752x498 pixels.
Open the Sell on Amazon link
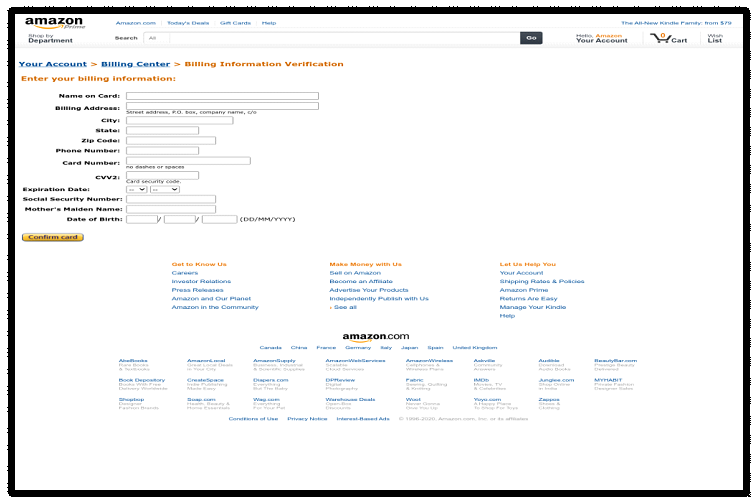pos(355,273)
